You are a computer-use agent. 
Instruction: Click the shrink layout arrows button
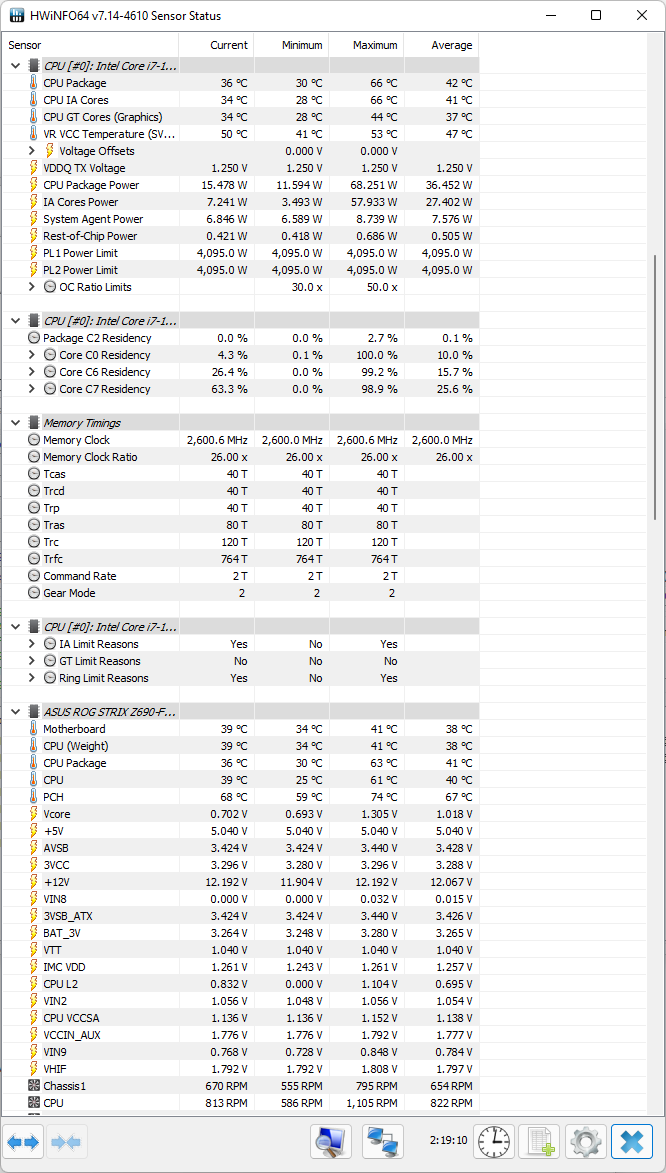[x=69, y=1142]
